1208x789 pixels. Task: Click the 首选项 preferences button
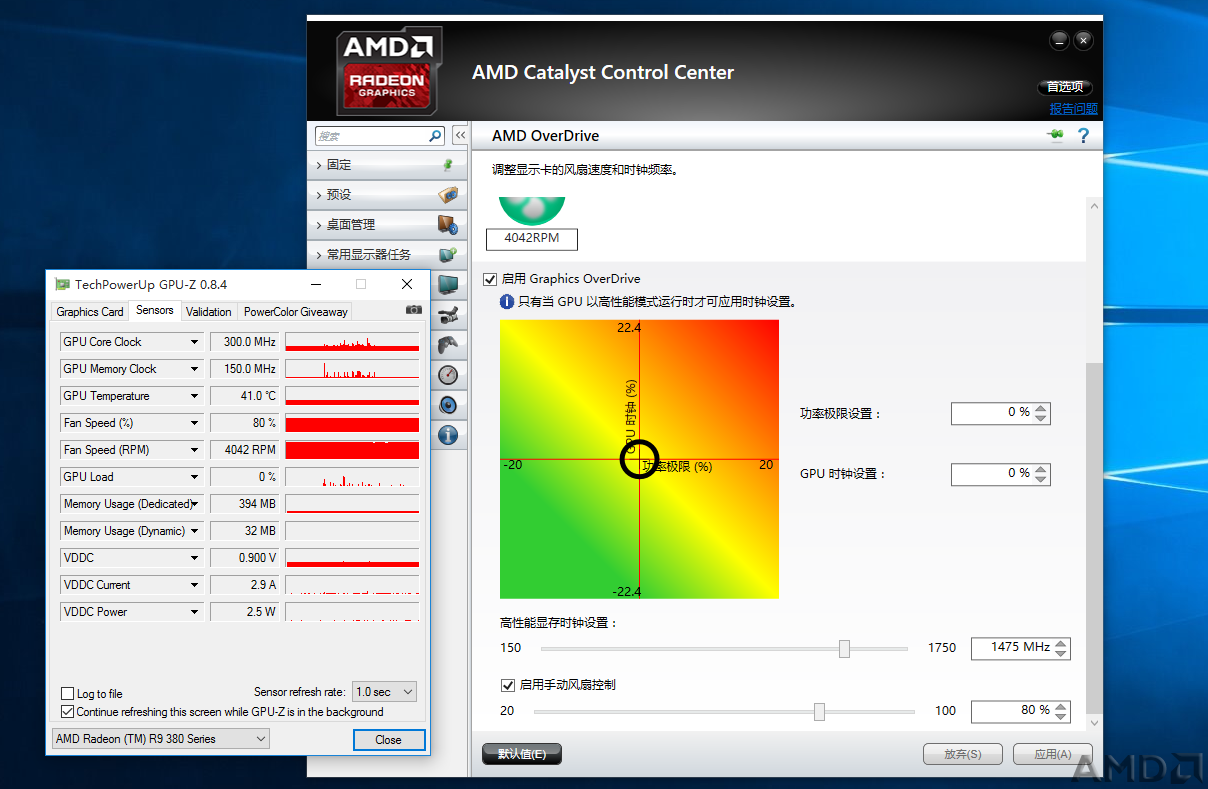1066,87
